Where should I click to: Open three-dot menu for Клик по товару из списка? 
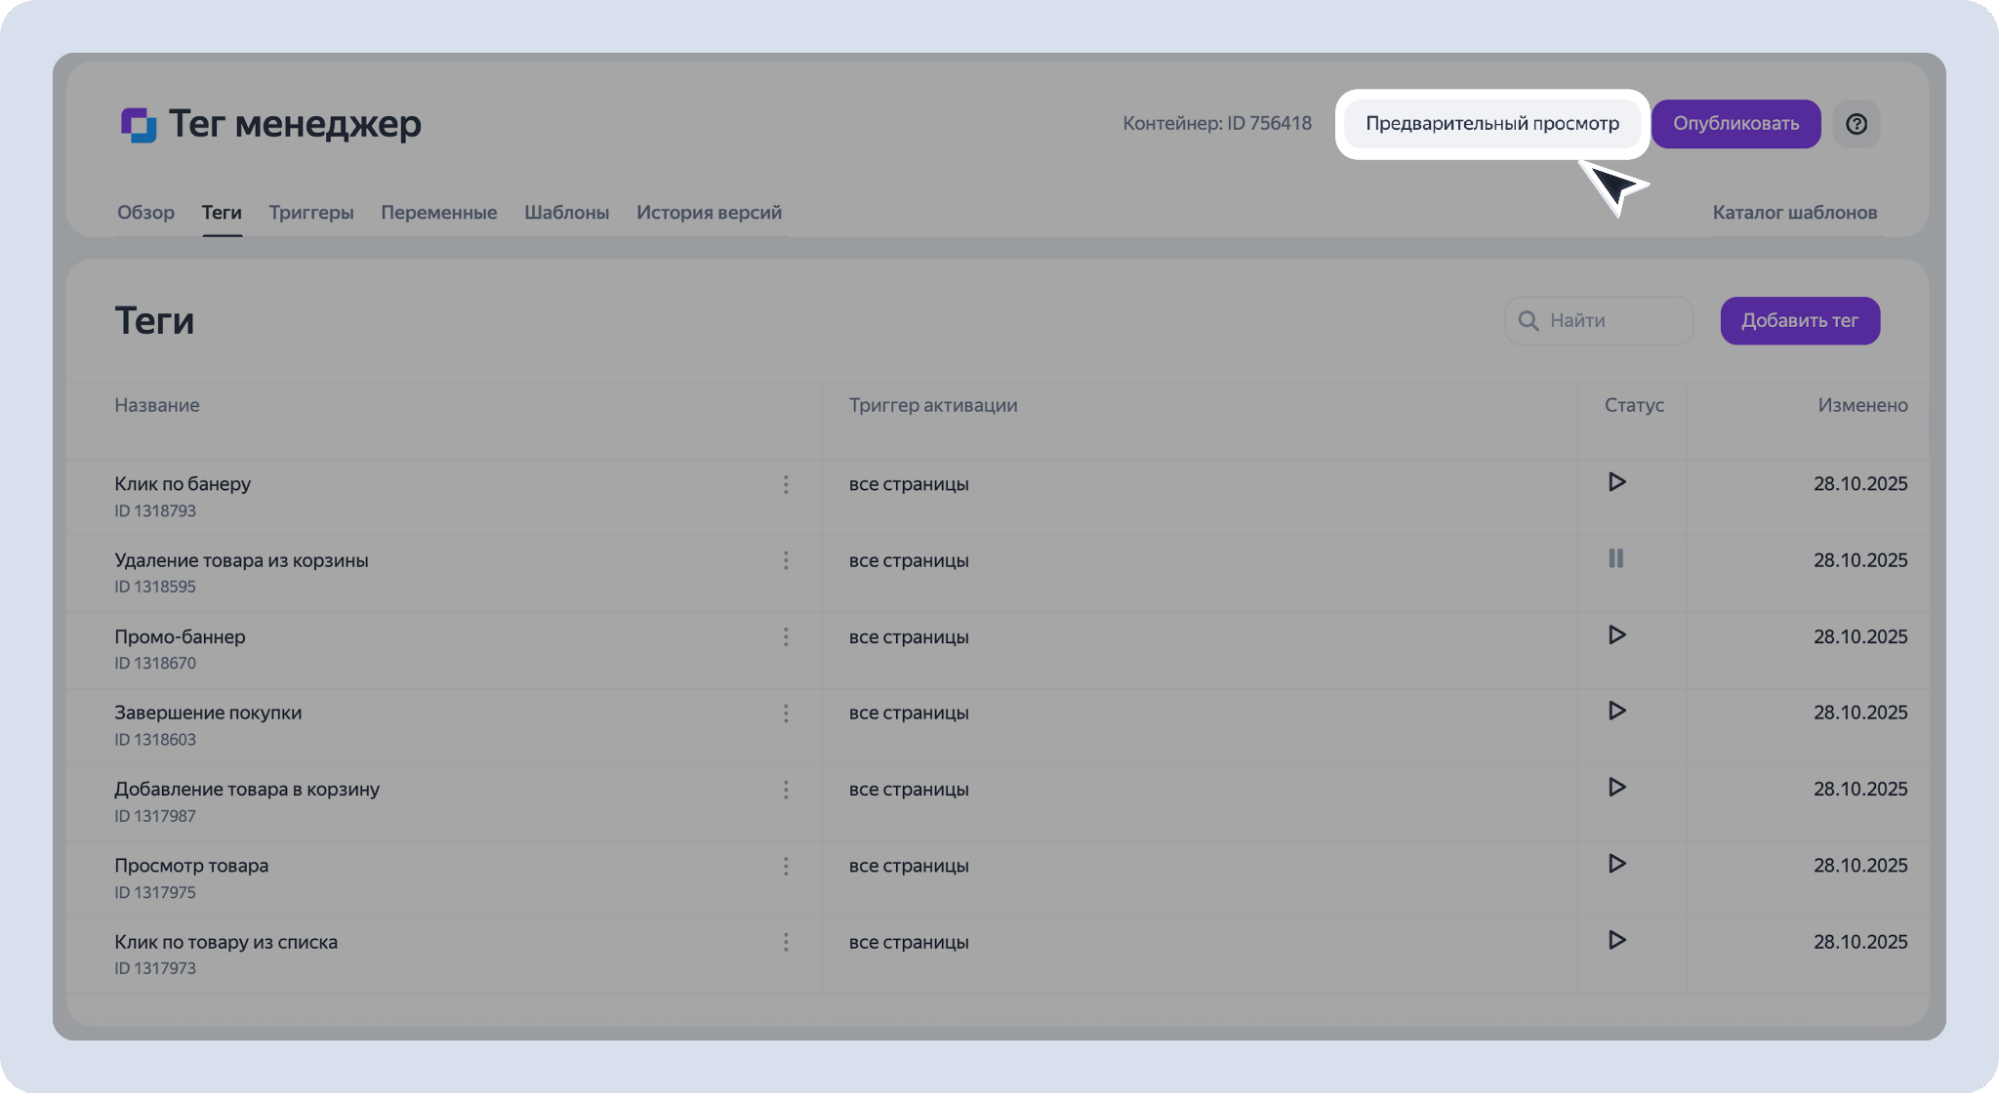click(786, 942)
